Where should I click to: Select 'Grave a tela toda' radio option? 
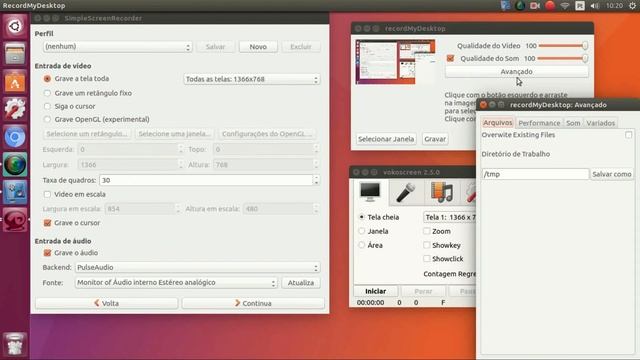[x=47, y=78]
